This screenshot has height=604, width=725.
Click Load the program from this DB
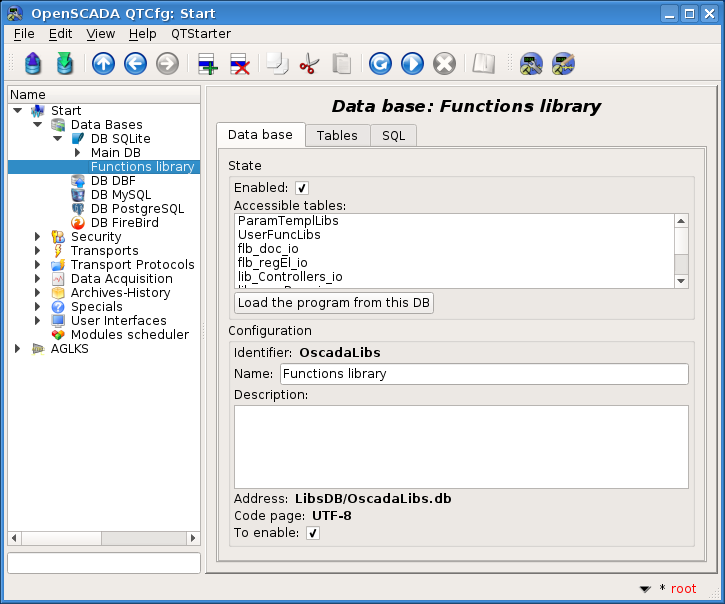pos(334,303)
